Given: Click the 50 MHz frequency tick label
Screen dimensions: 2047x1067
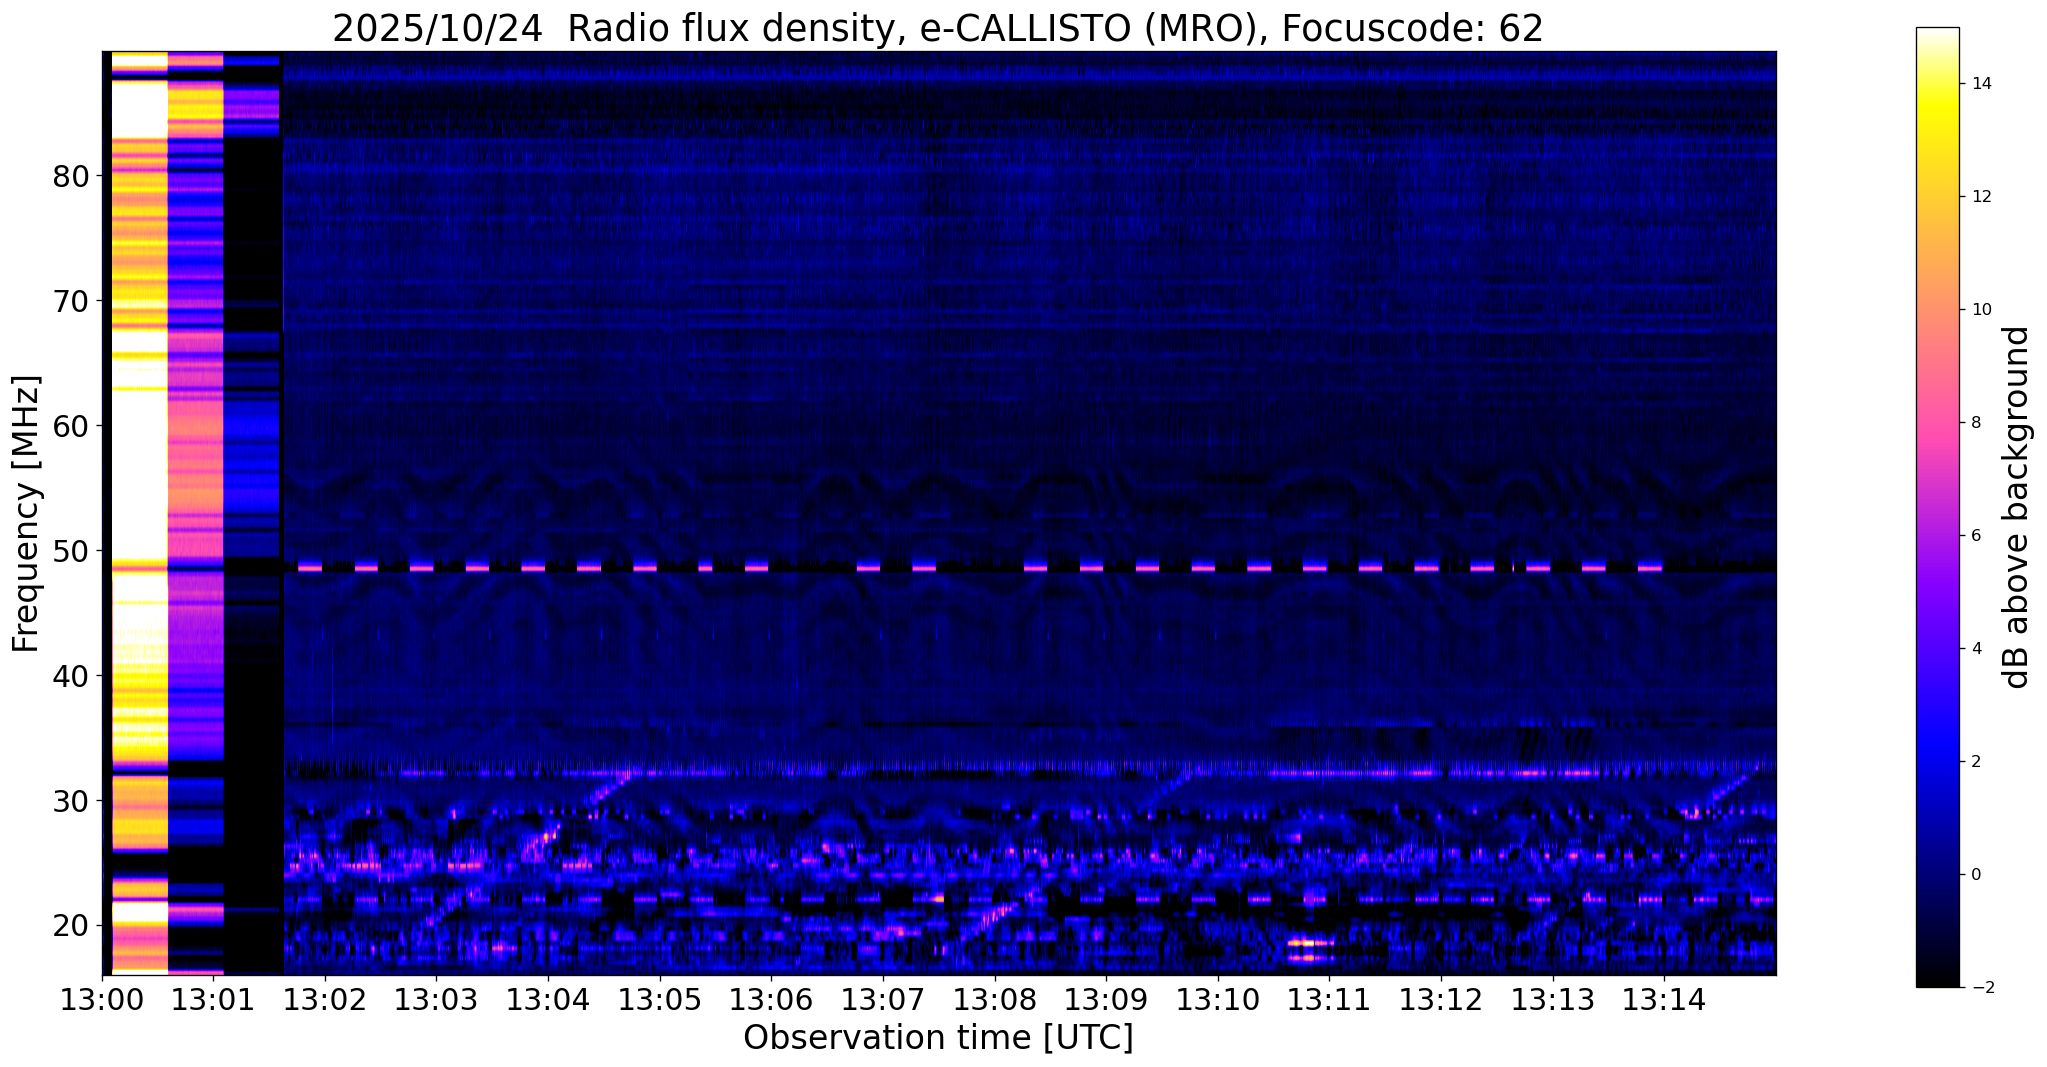Looking at the screenshot, I should click(x=71, y=551).
